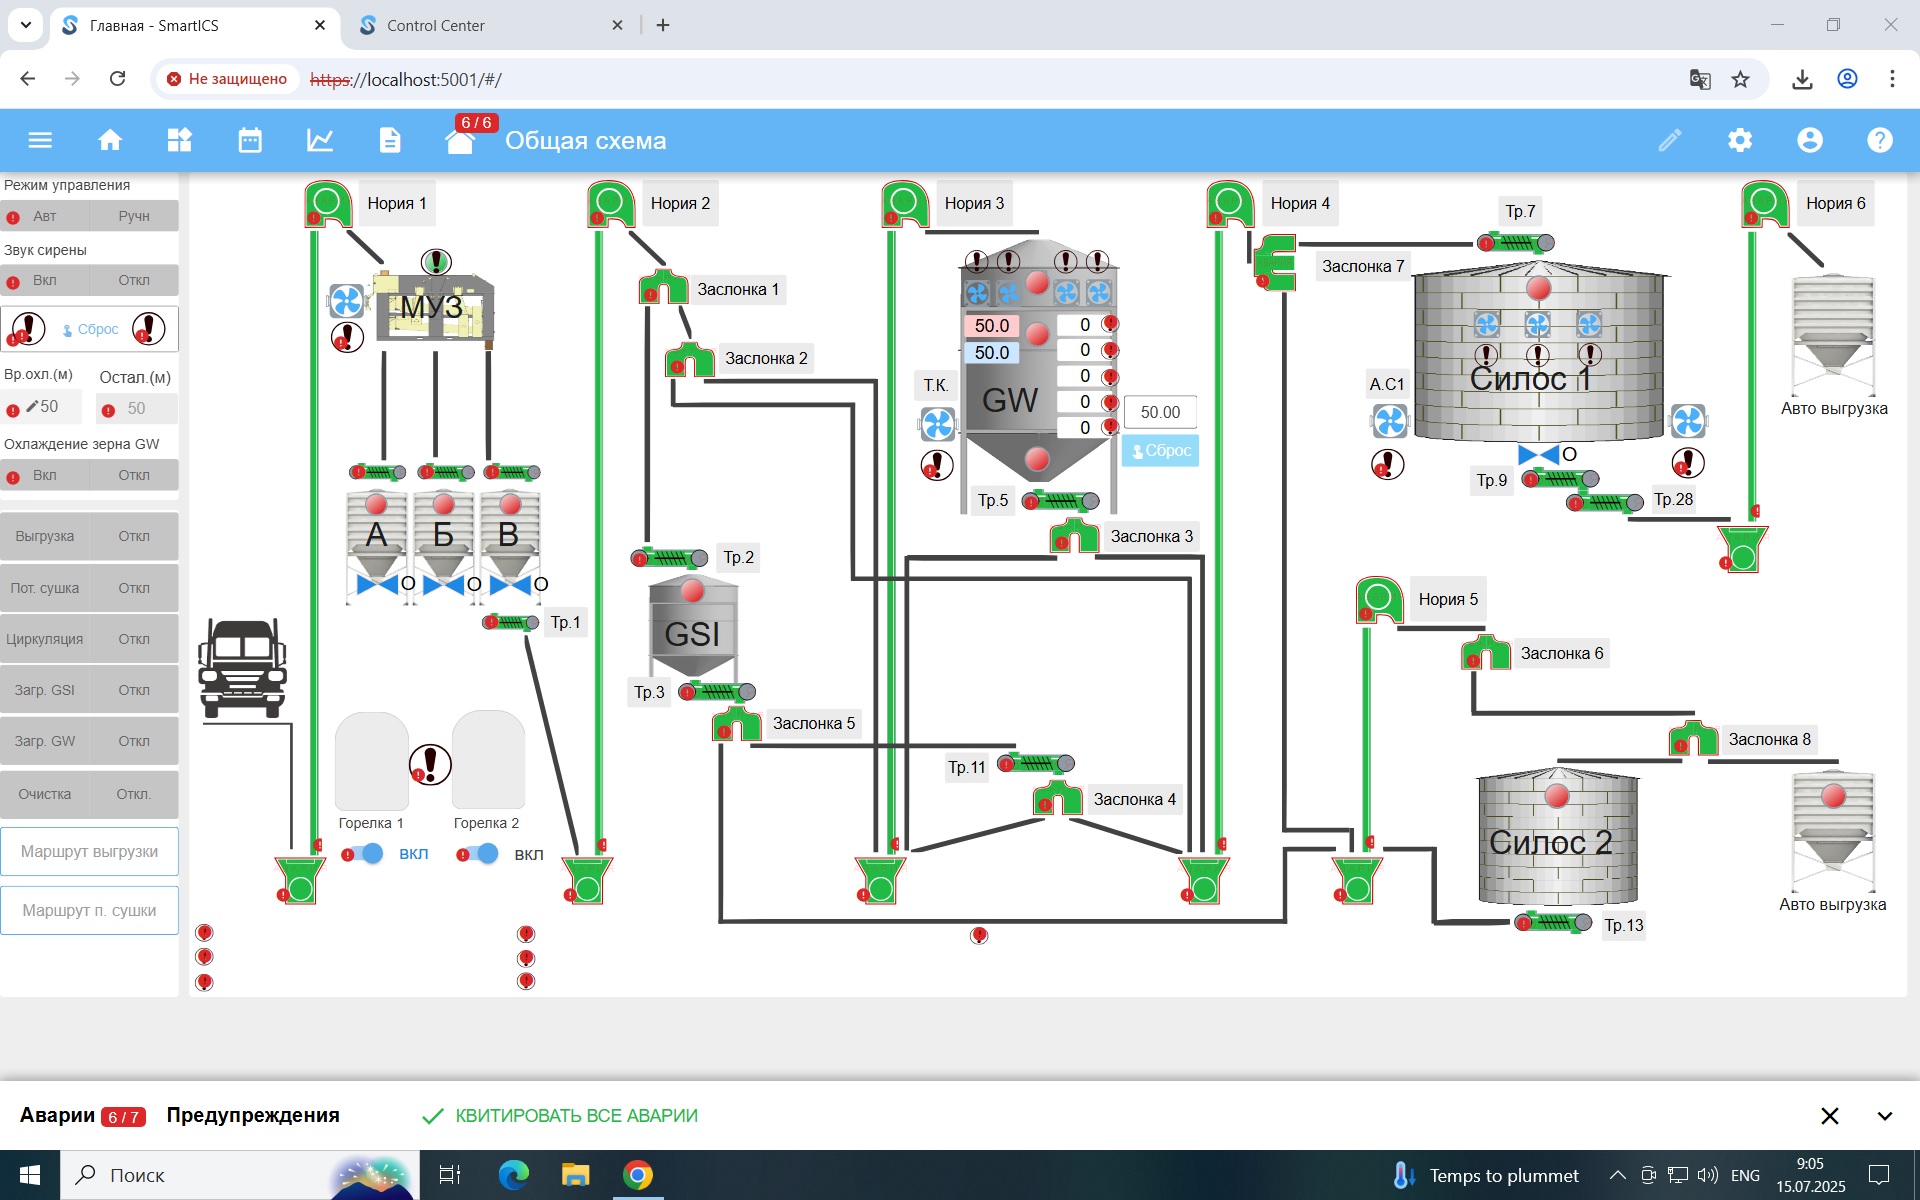Open the reports document icon
Viewport: 1920px width, 1200px height.
pos(390,140)
